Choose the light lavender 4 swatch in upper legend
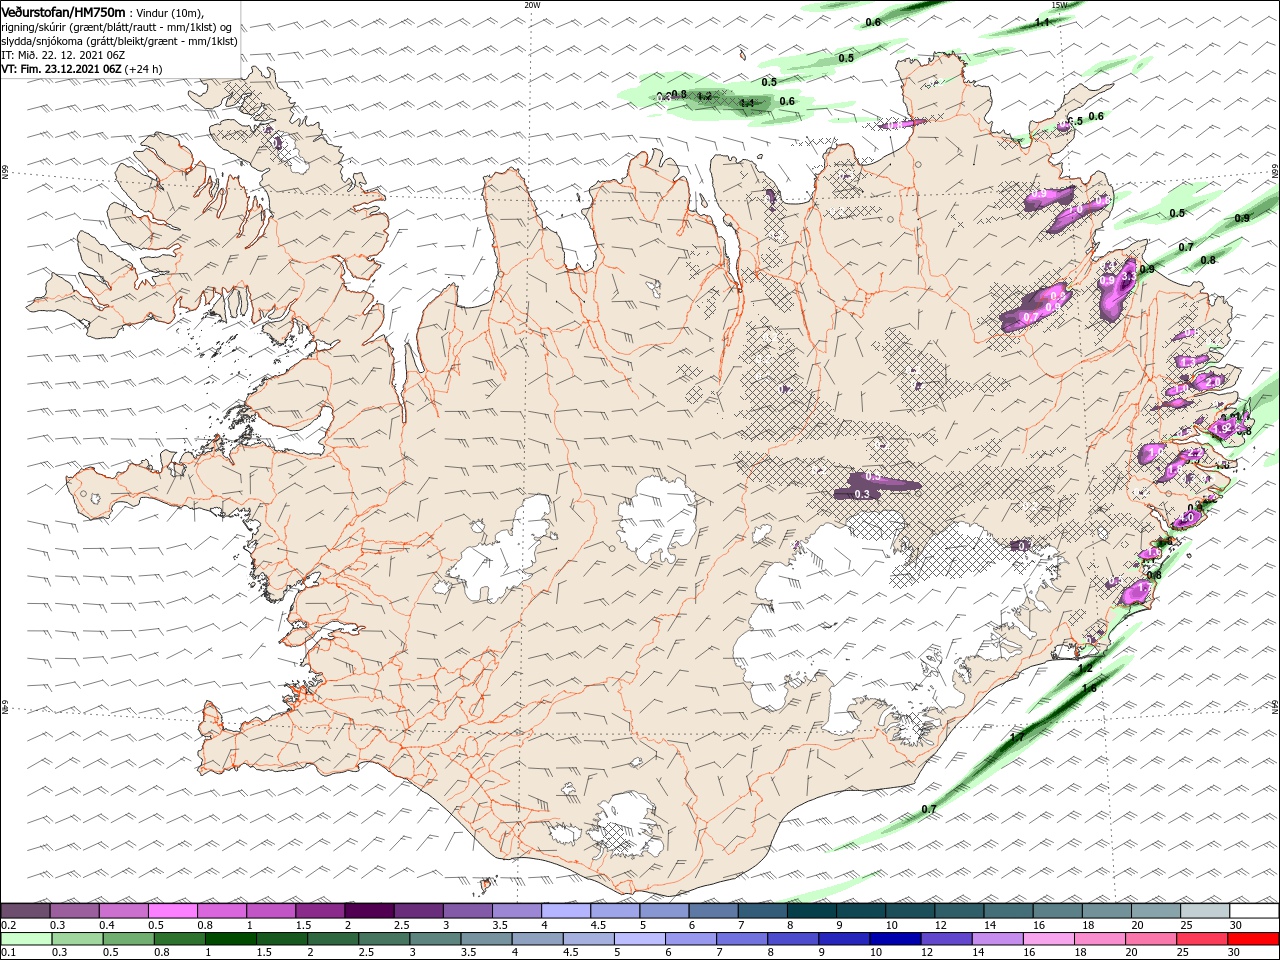1280x960 pixels. (x=566, y=910)
